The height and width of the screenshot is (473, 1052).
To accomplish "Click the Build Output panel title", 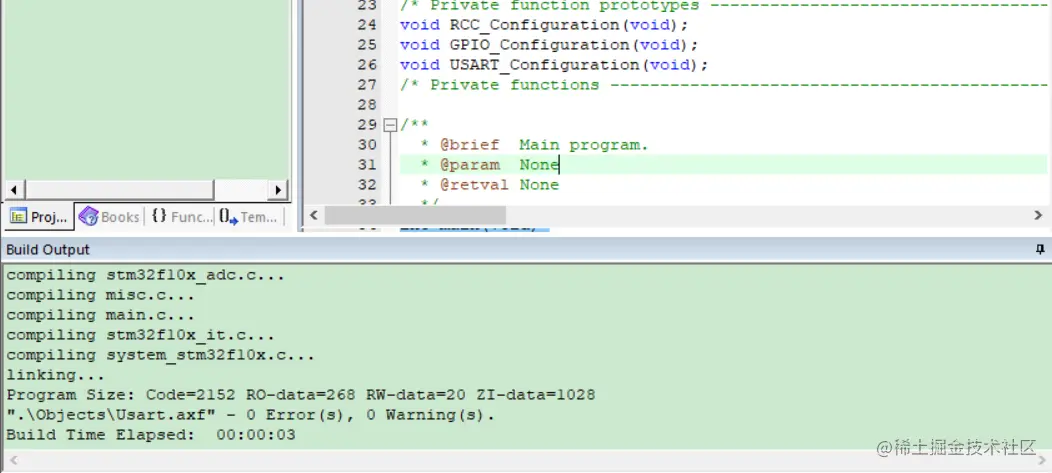I will pyautogui.click(x=48, y=250).
